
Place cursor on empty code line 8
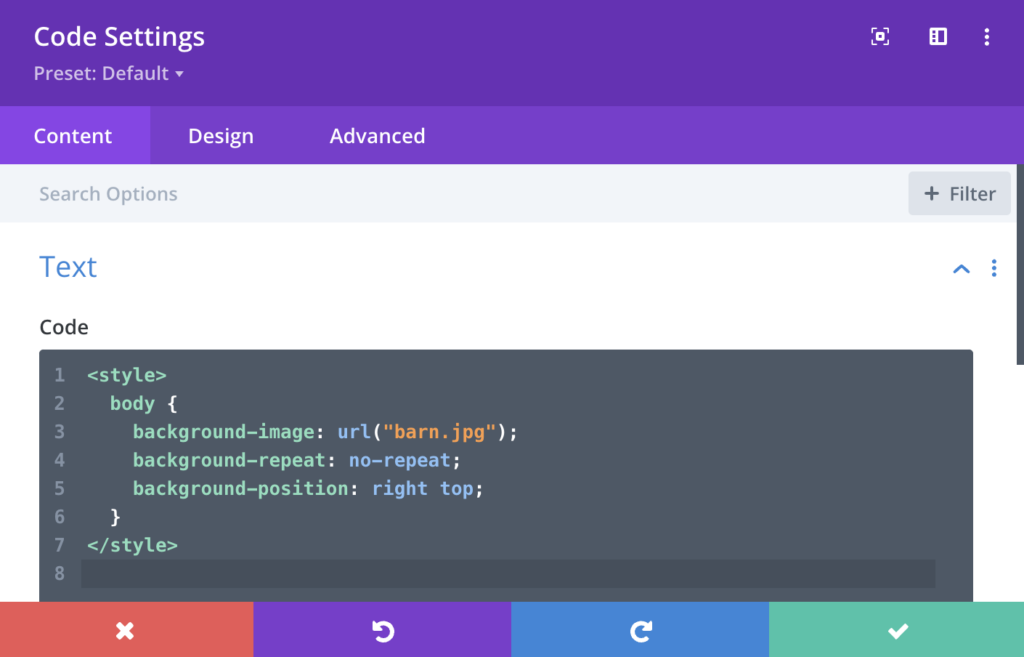point(508,573)
